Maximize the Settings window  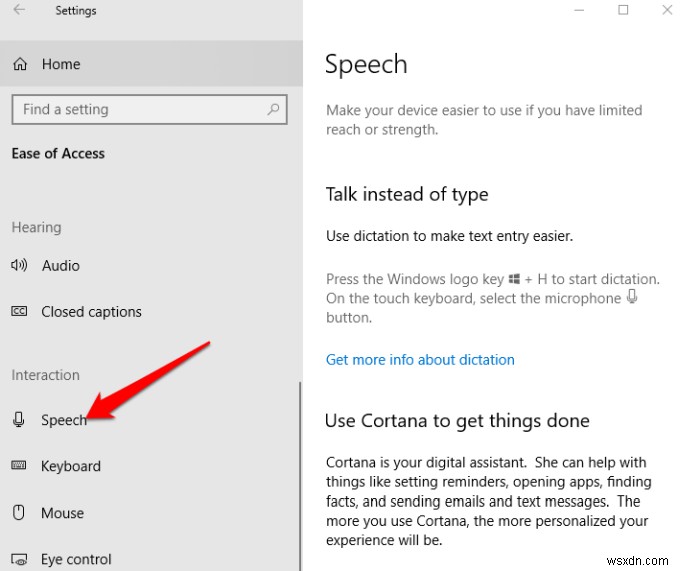tap(623, 10)
